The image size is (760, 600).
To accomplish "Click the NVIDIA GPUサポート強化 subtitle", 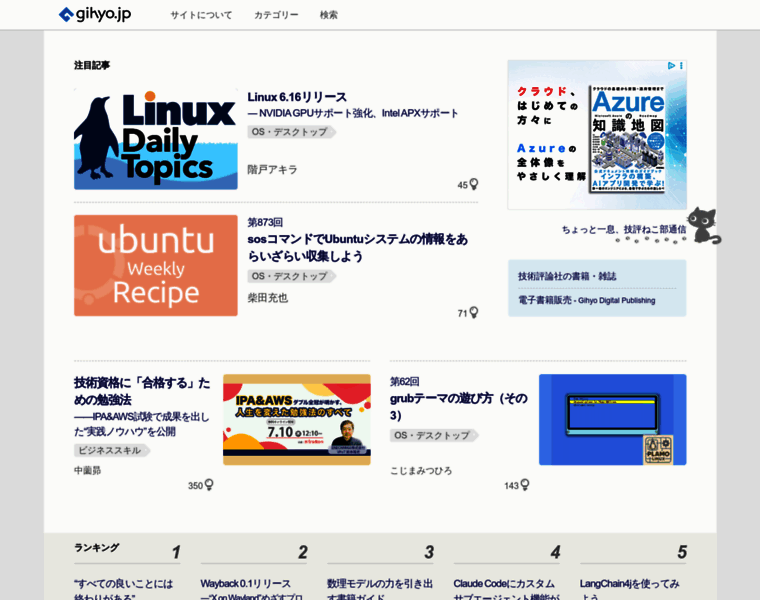I will 353,113.
